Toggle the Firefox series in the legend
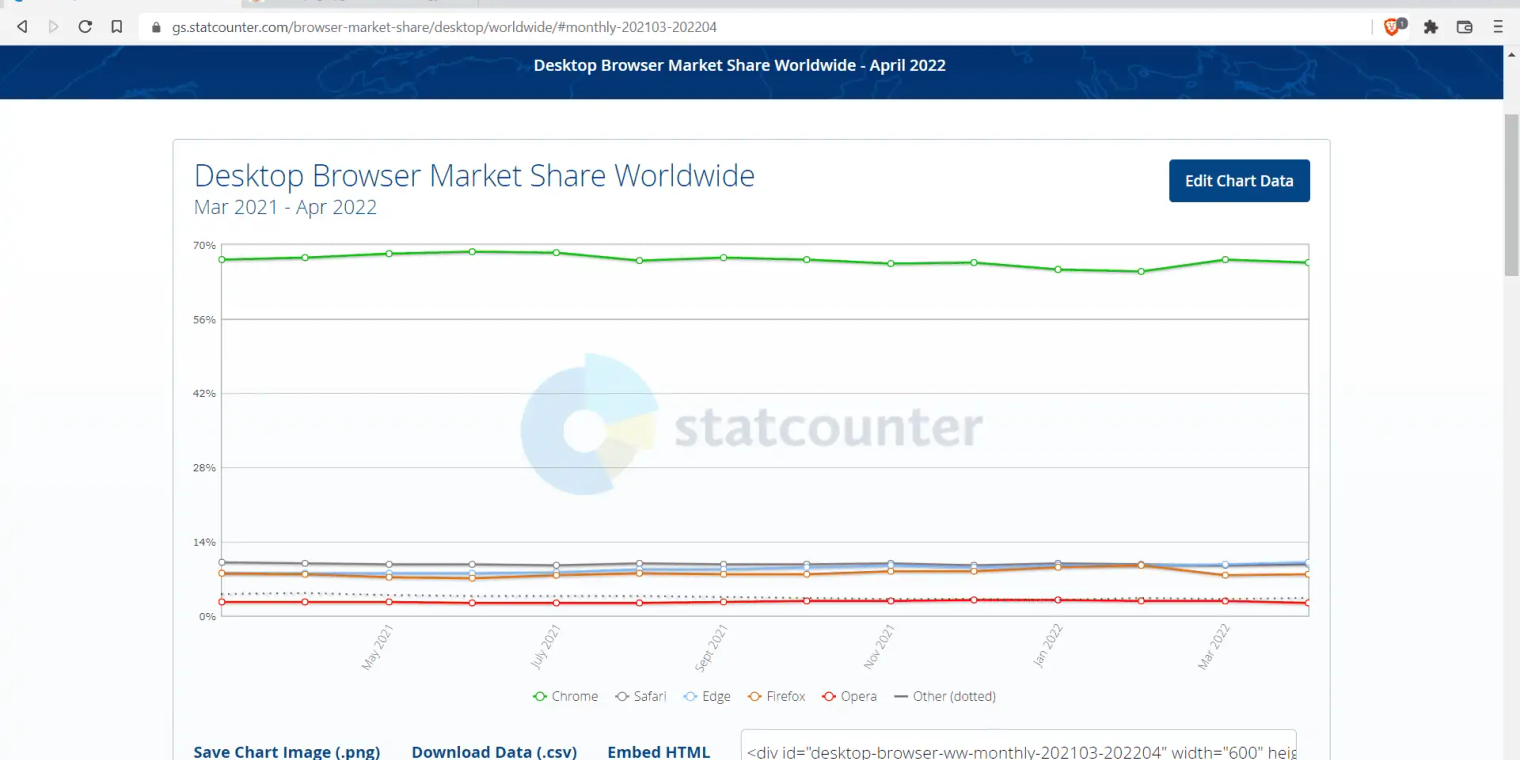This screenshot has width=1520, height=760. pyautogui.click(x=776, y=696)
